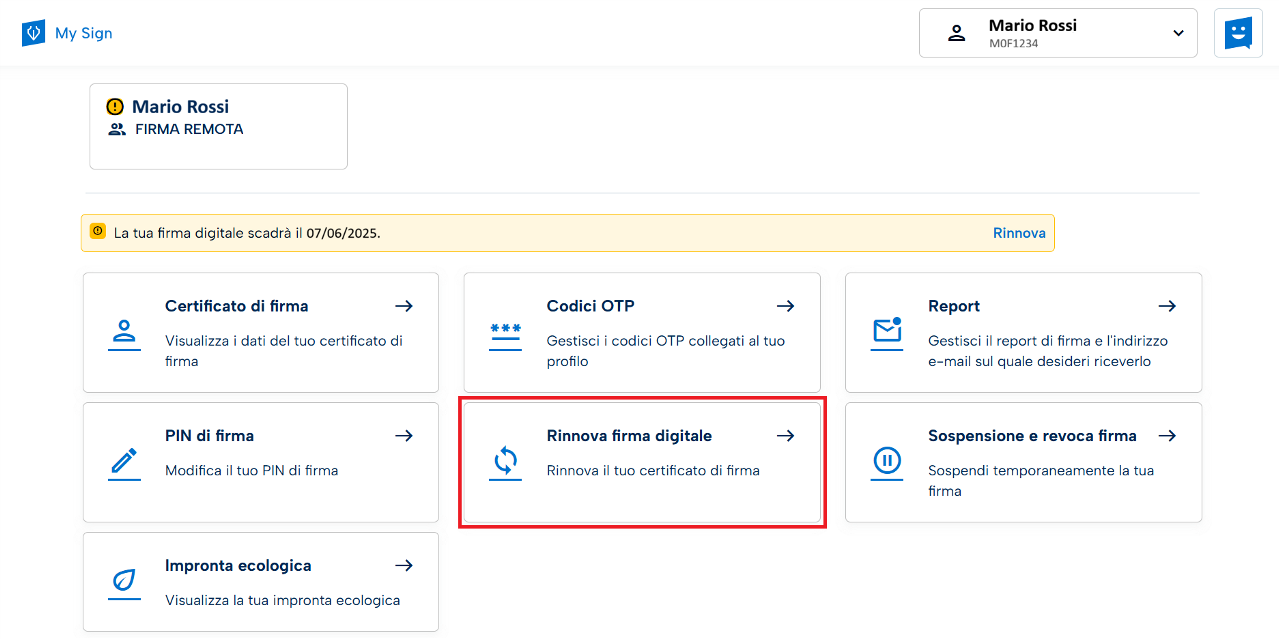The image size is (1280, 639).
Task: Open the Certificato di firma arrow
Action: pos(403,306)
